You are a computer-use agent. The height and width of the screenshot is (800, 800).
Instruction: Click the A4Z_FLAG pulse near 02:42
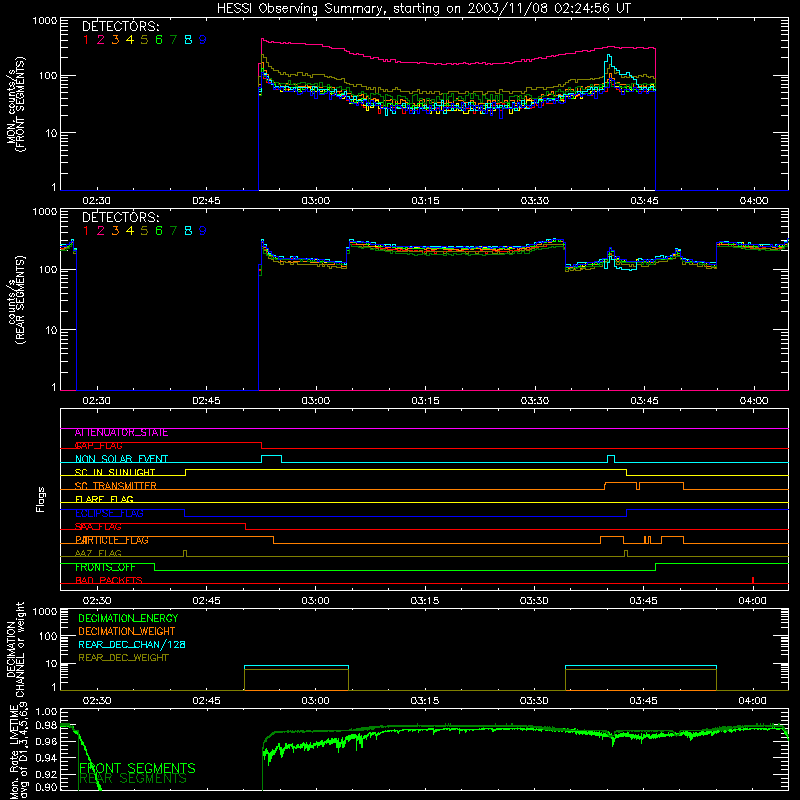click(x=185, y=554)
